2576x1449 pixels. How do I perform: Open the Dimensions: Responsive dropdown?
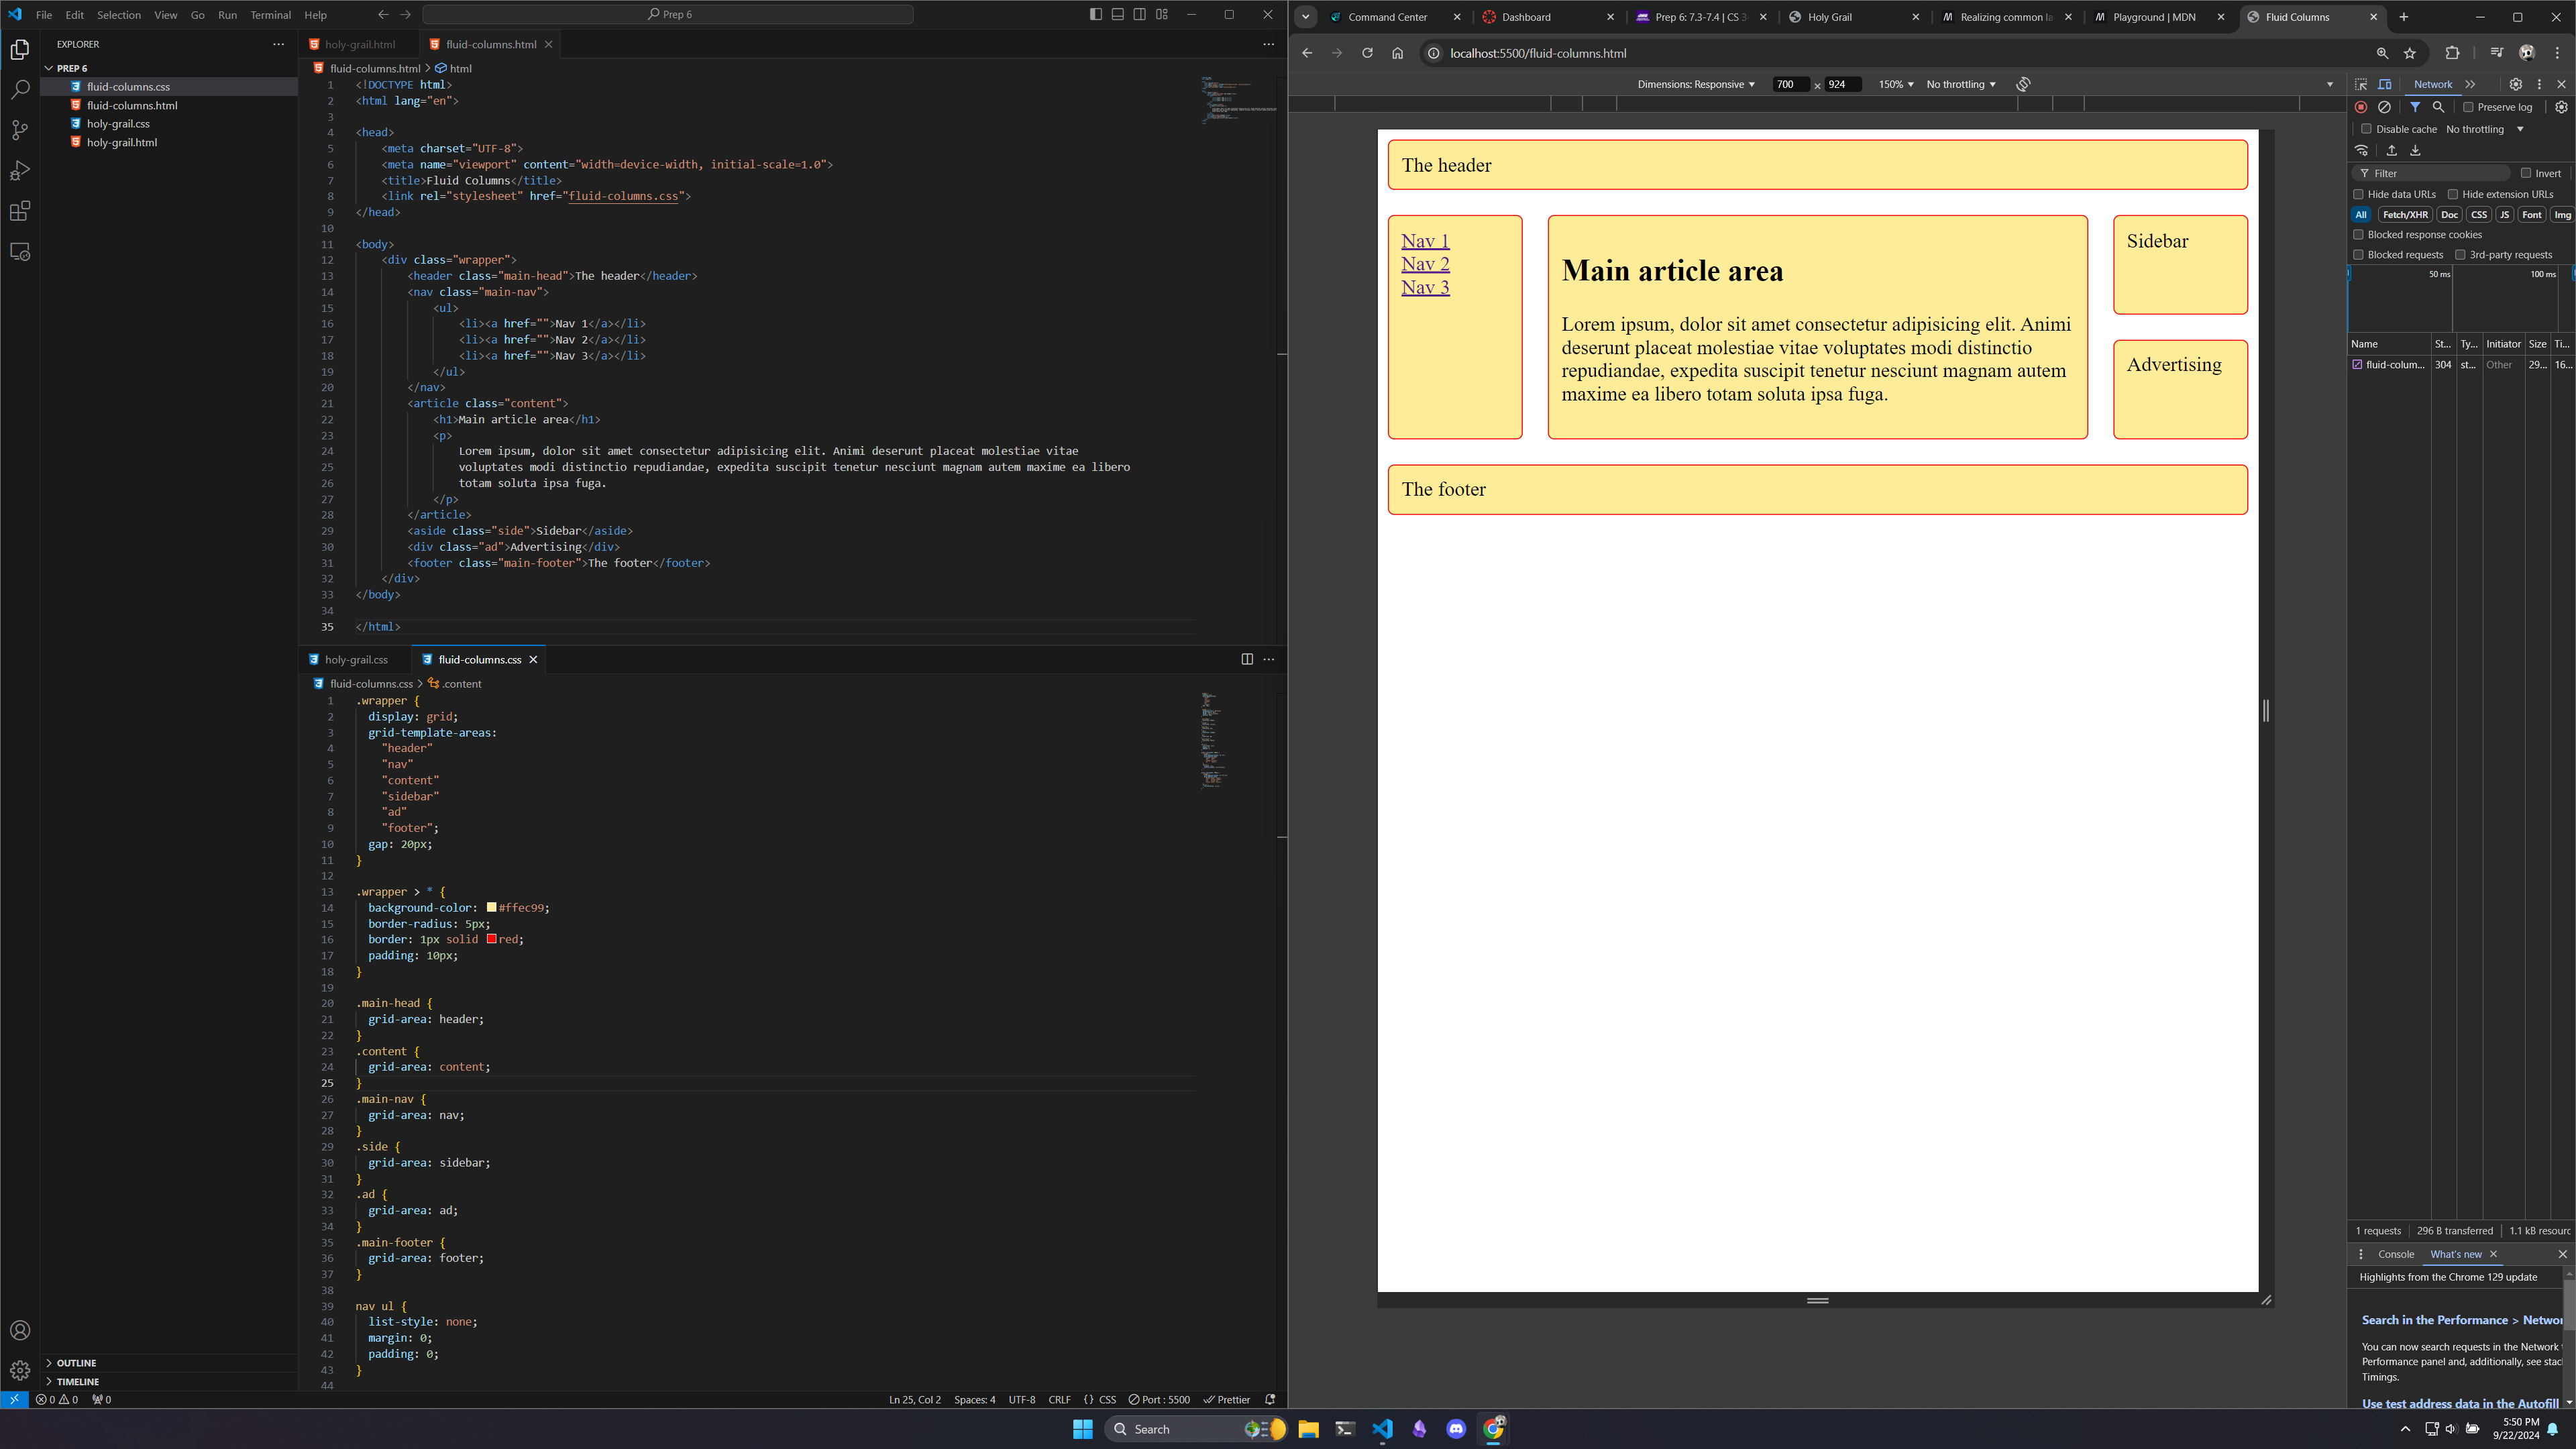point(1695,84)
